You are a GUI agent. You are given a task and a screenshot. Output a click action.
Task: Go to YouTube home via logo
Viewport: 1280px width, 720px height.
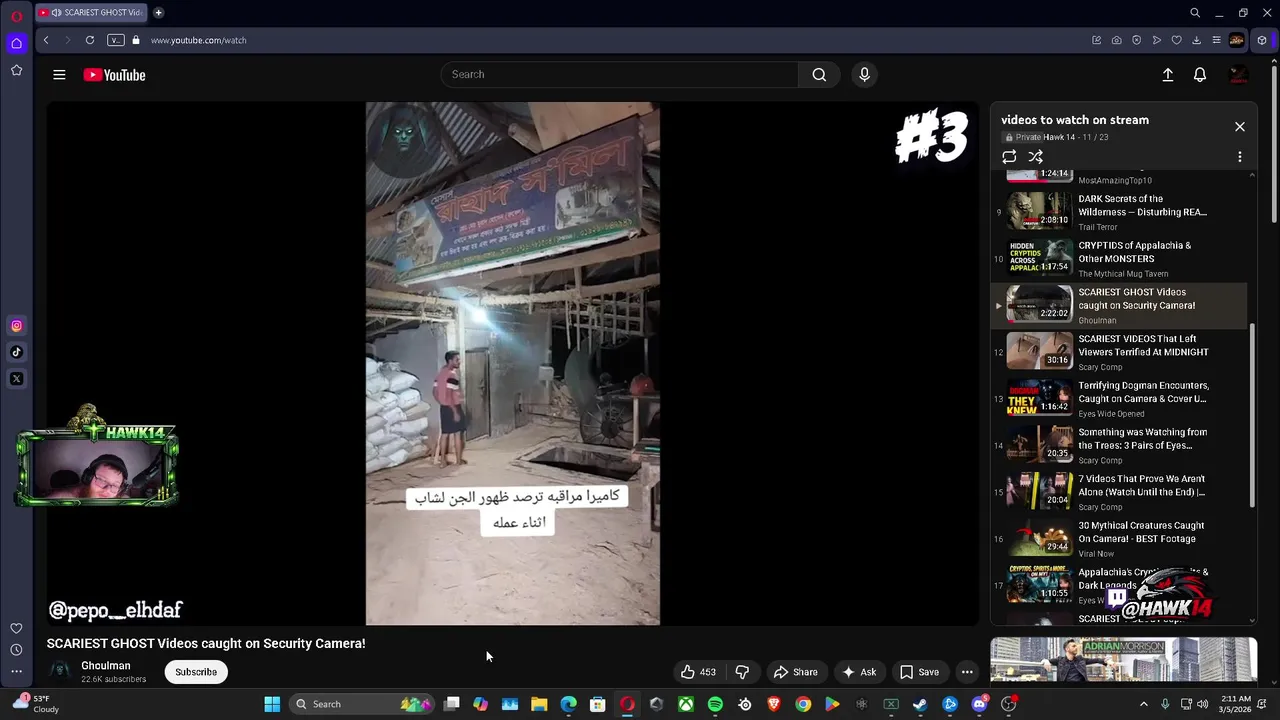click(114, 75)
